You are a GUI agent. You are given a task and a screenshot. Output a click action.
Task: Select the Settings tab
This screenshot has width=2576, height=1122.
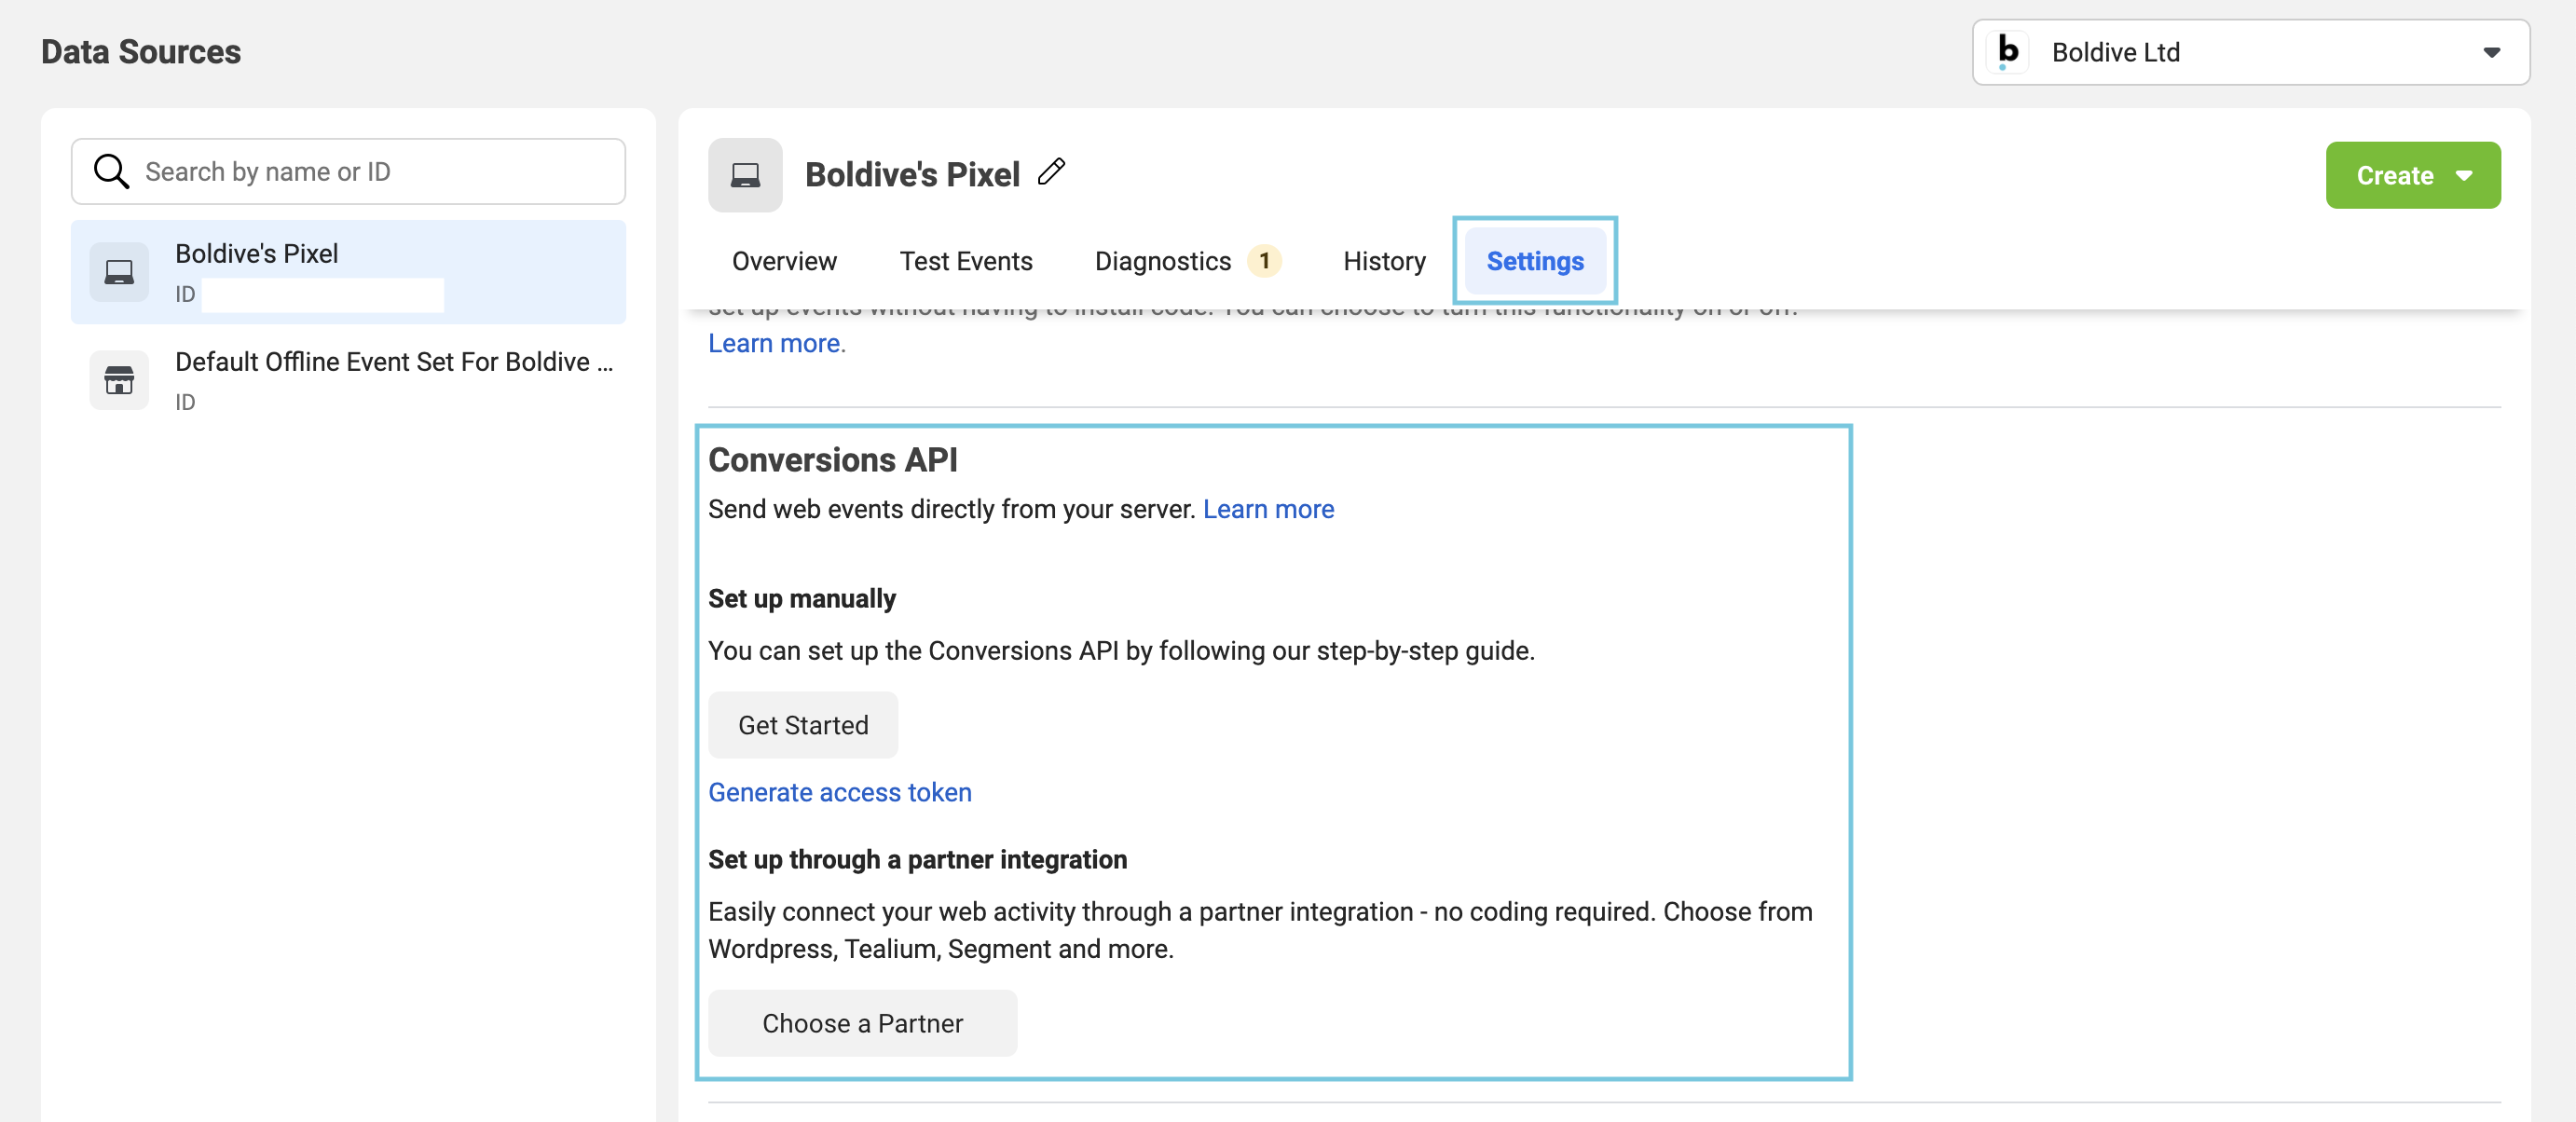[1534, 261]
